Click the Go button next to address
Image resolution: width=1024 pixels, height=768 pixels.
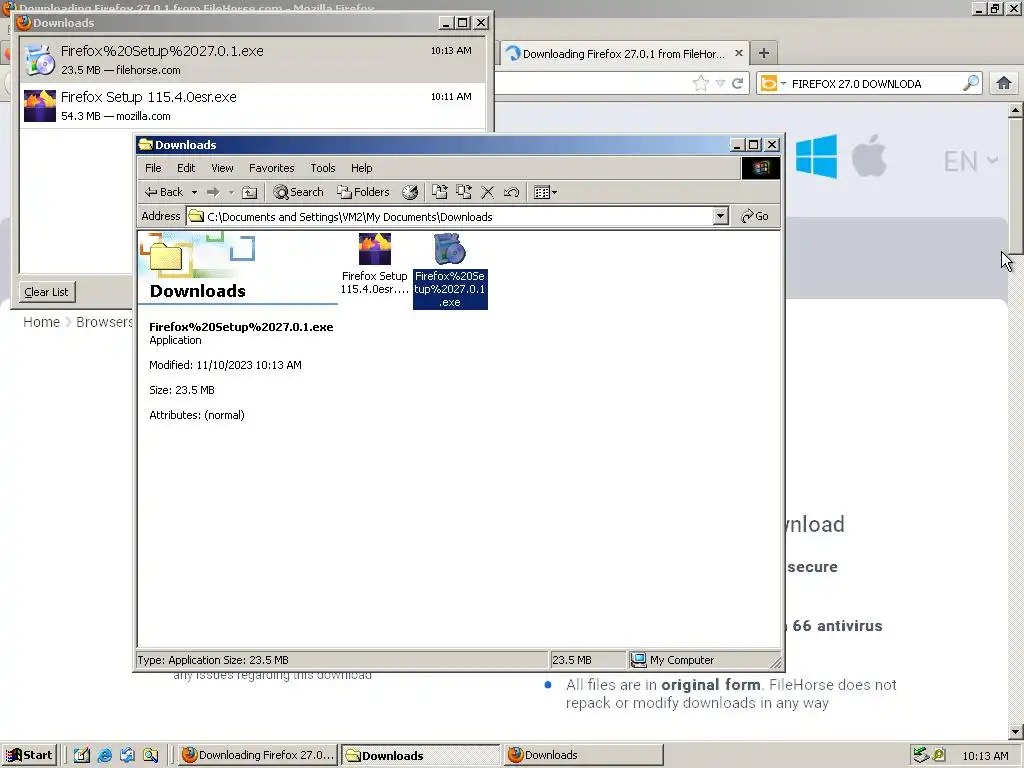[x=755, y=216]
